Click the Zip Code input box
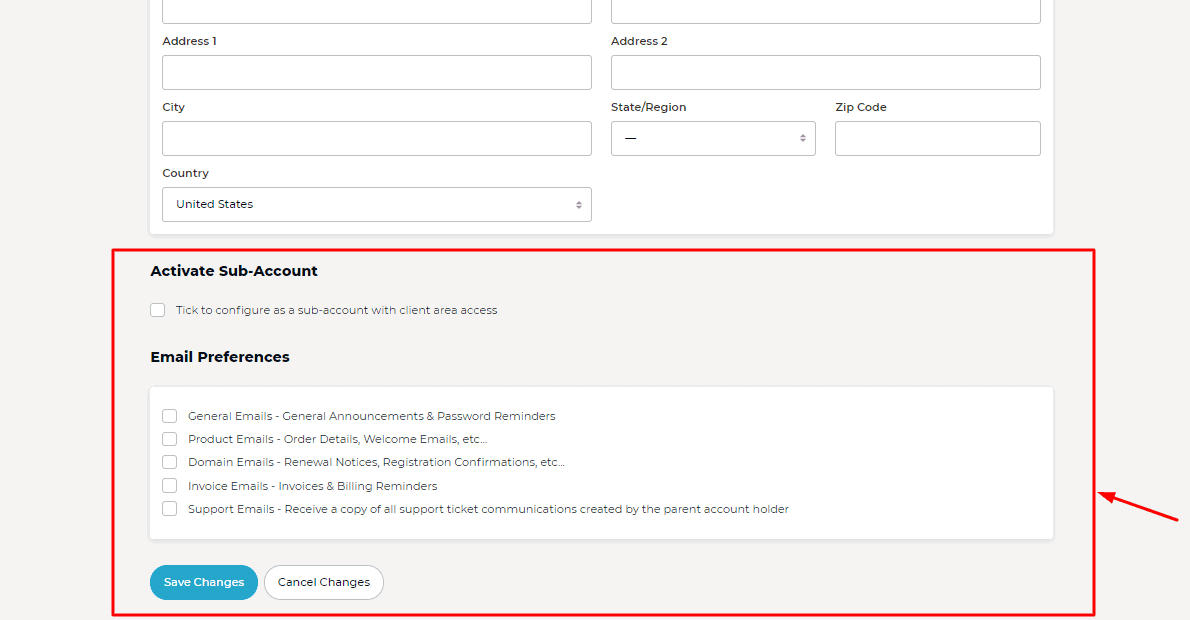The height and width of the screenshot is (620, 1190). coord(937,138)
